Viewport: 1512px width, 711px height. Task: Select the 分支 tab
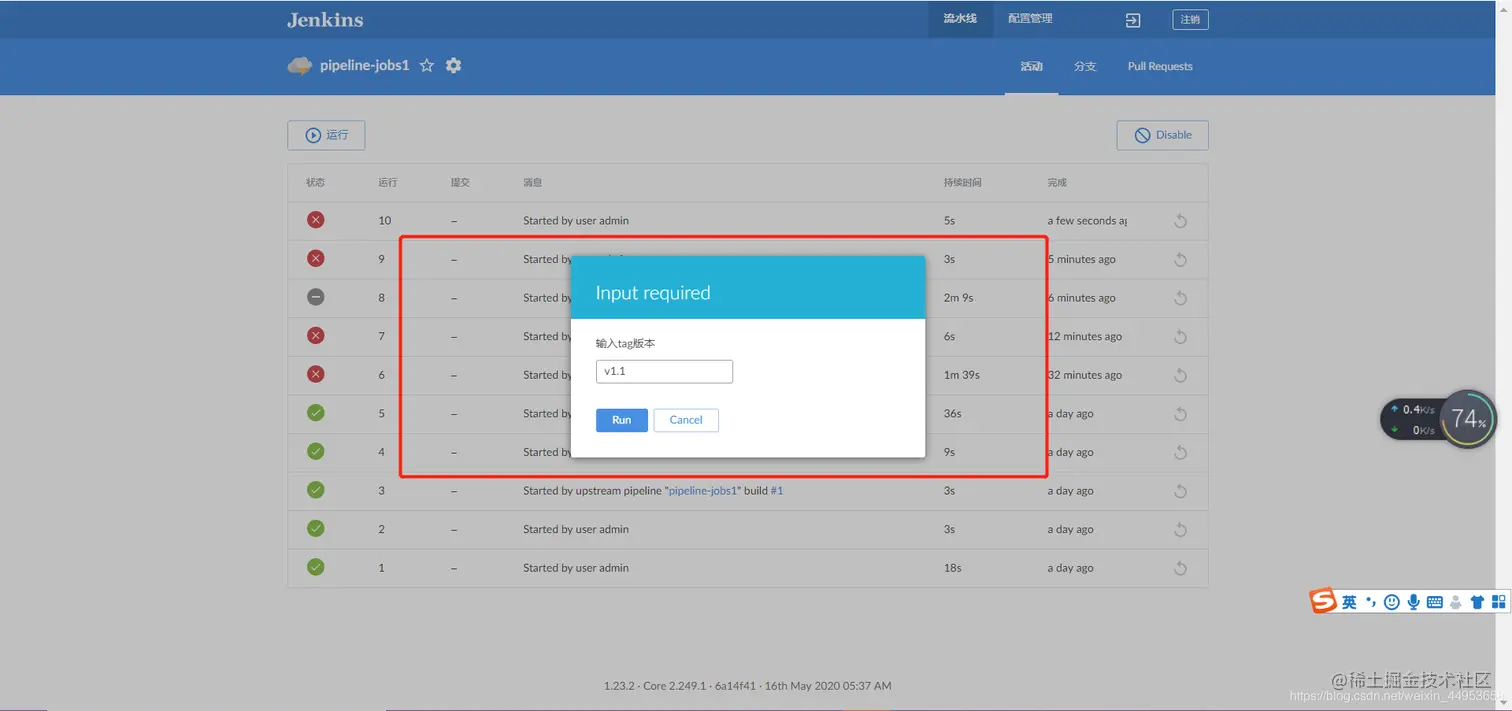point(1085,67)
